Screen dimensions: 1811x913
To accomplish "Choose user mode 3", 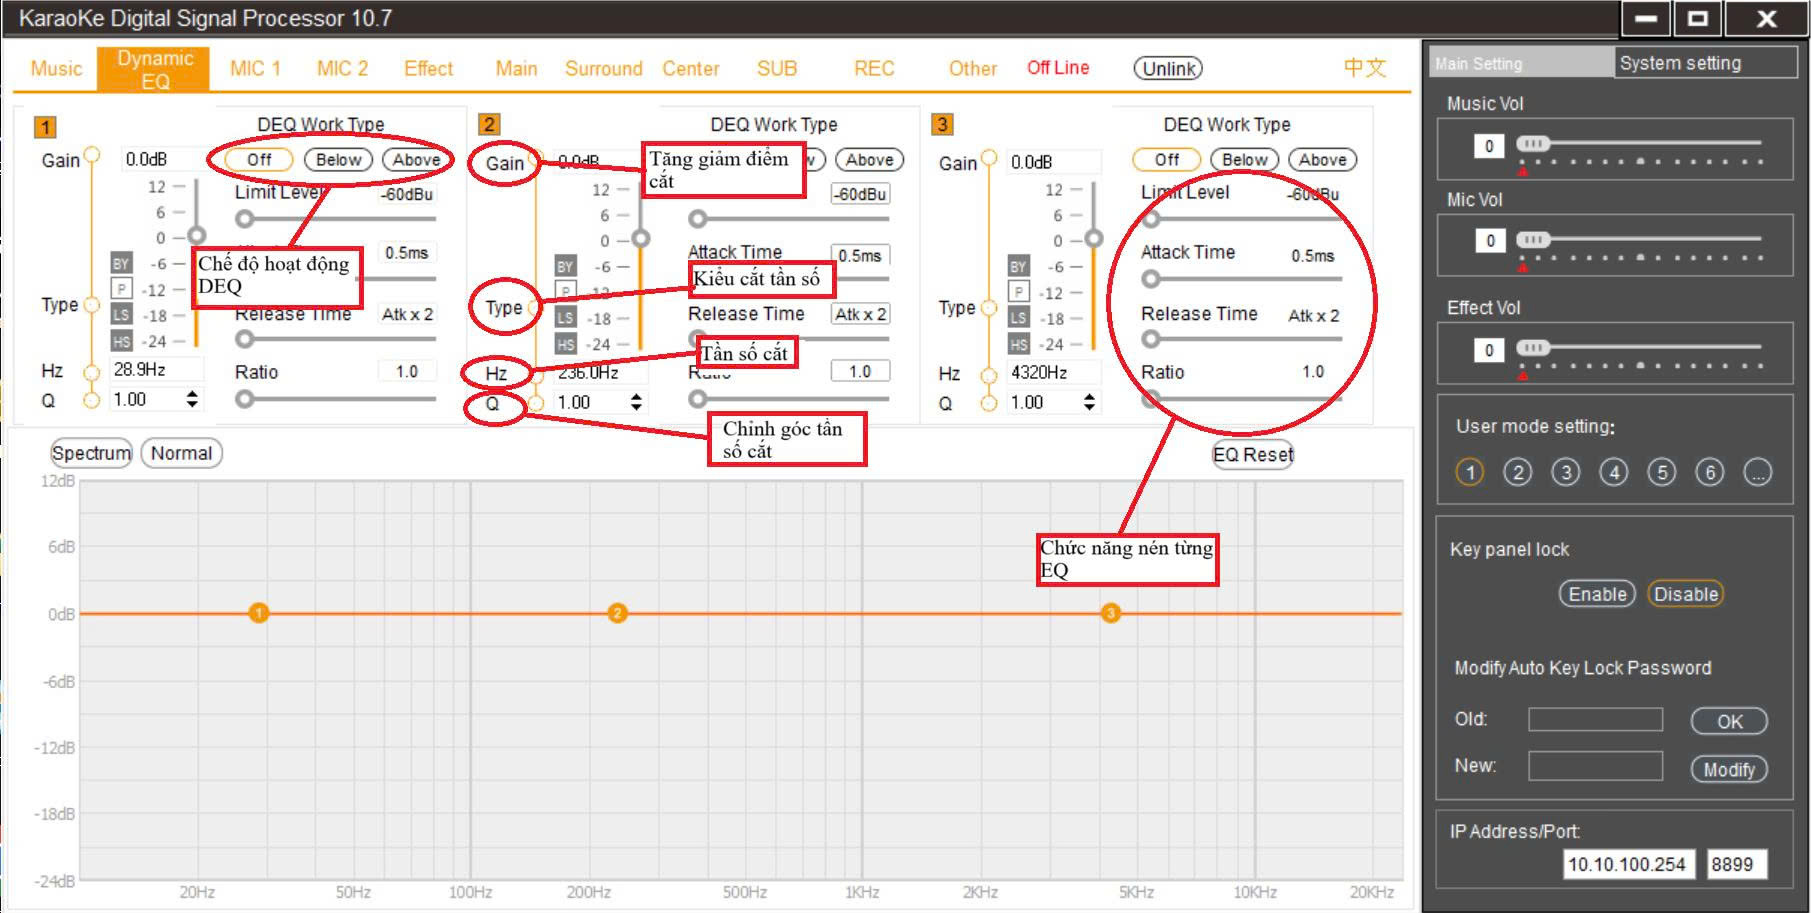I will pos(1566,472).
